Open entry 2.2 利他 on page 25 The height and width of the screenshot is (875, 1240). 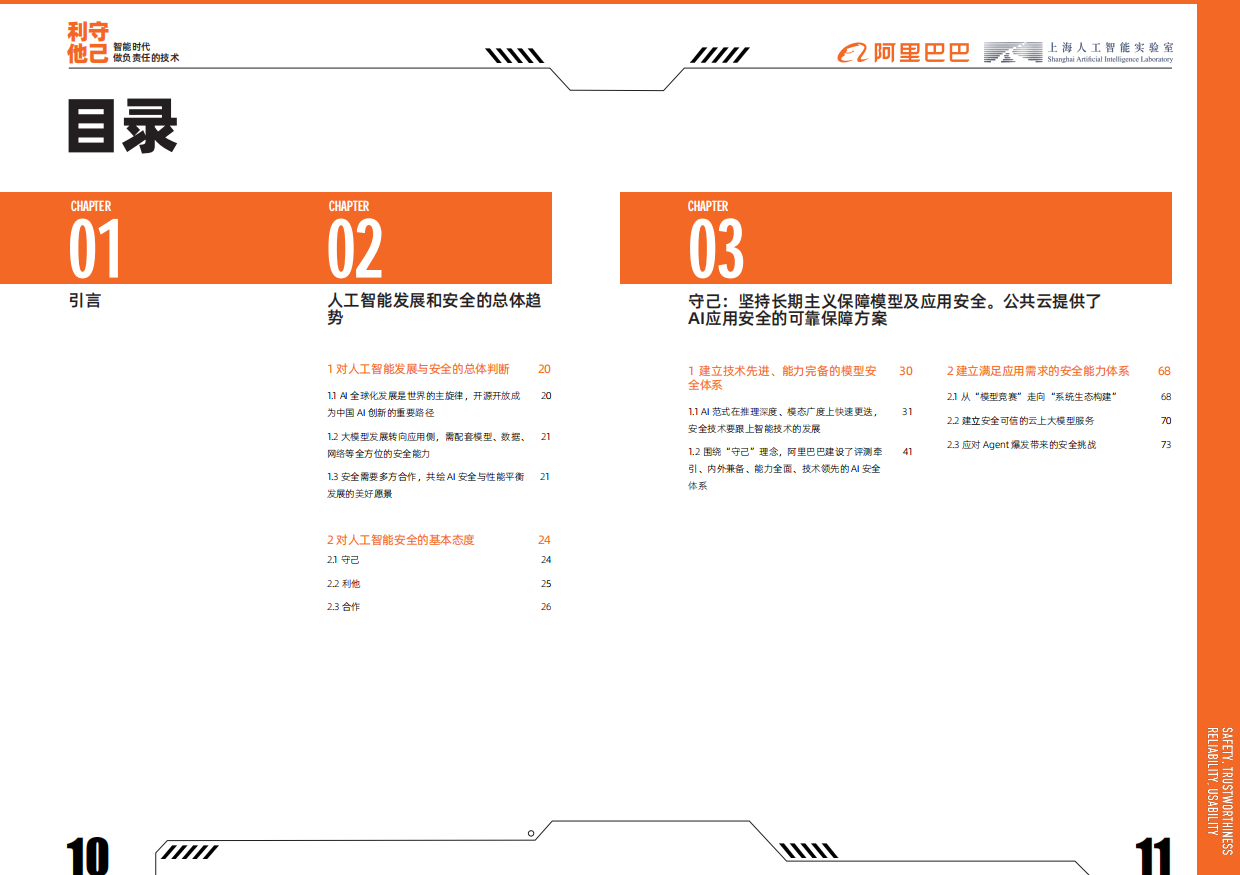pos(344,583)
